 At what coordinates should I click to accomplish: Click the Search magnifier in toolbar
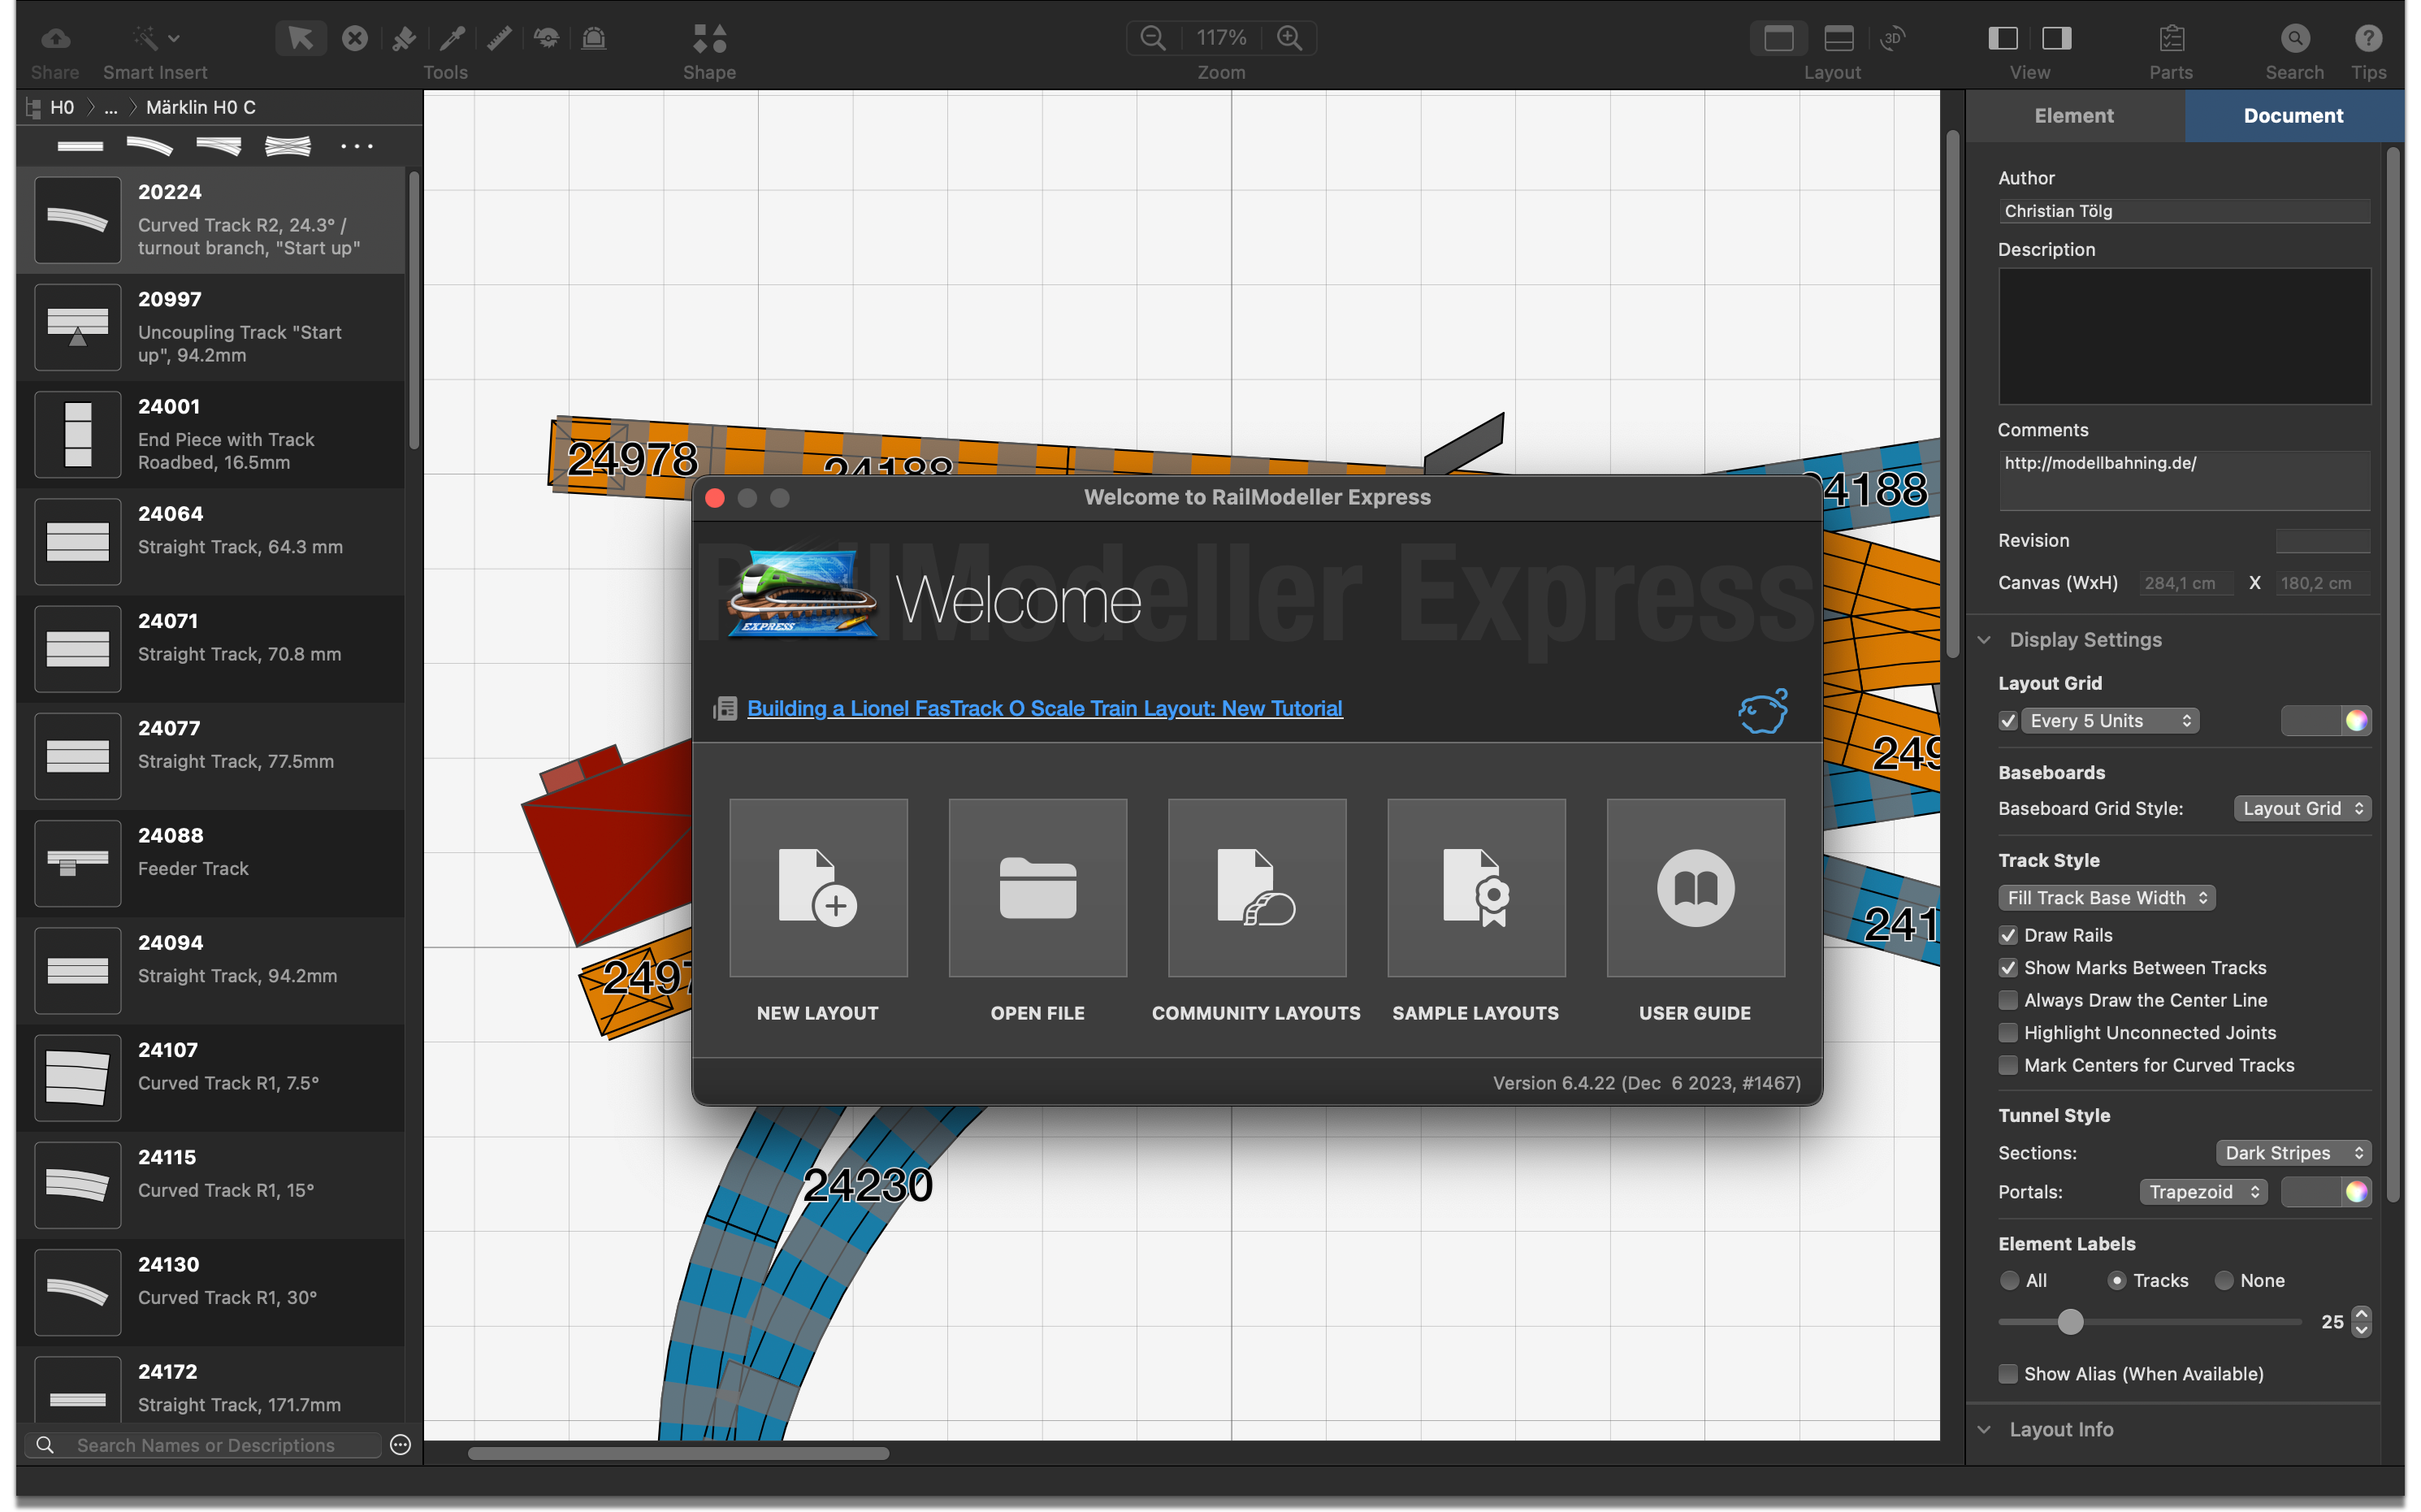[x=2294, y=38]
